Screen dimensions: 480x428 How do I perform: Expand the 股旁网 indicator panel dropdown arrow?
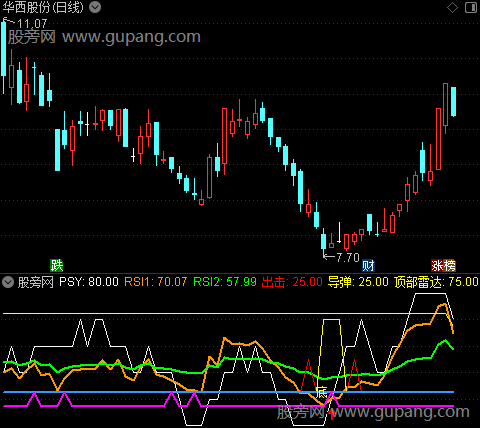(8, 282)
